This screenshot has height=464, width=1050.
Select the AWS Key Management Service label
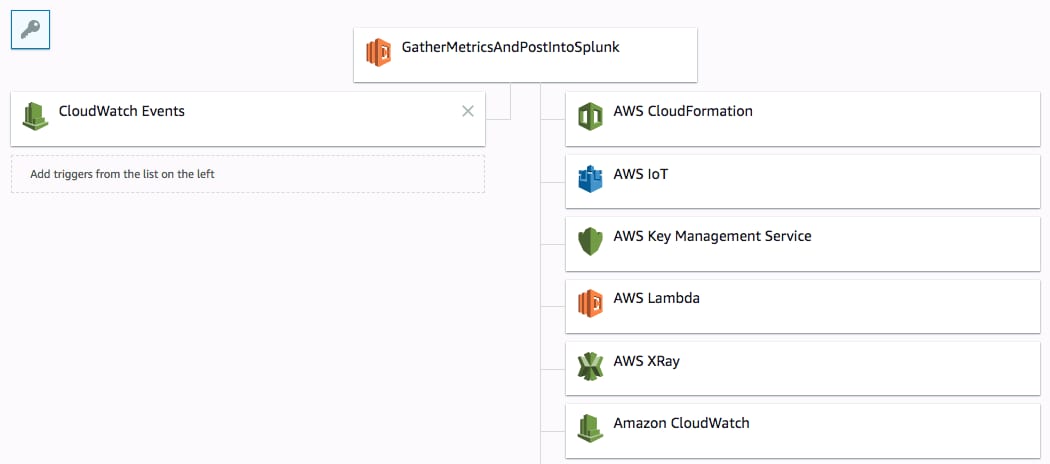tap(712, 236)
